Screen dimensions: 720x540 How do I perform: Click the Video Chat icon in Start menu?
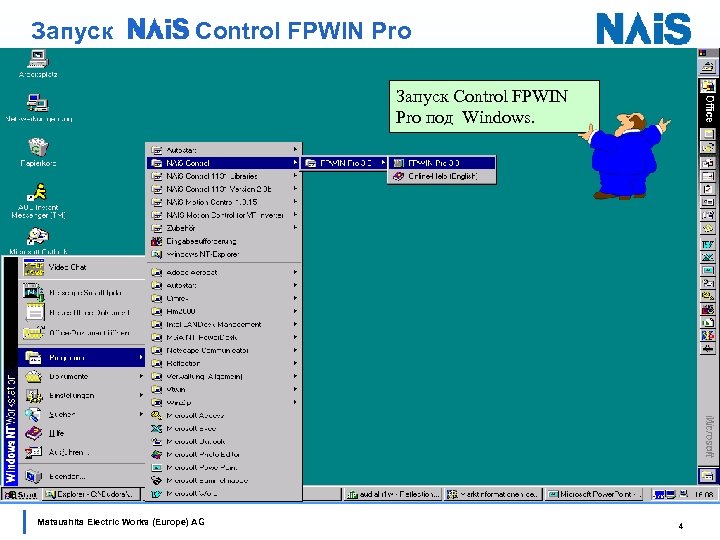(x=34, y=267)
